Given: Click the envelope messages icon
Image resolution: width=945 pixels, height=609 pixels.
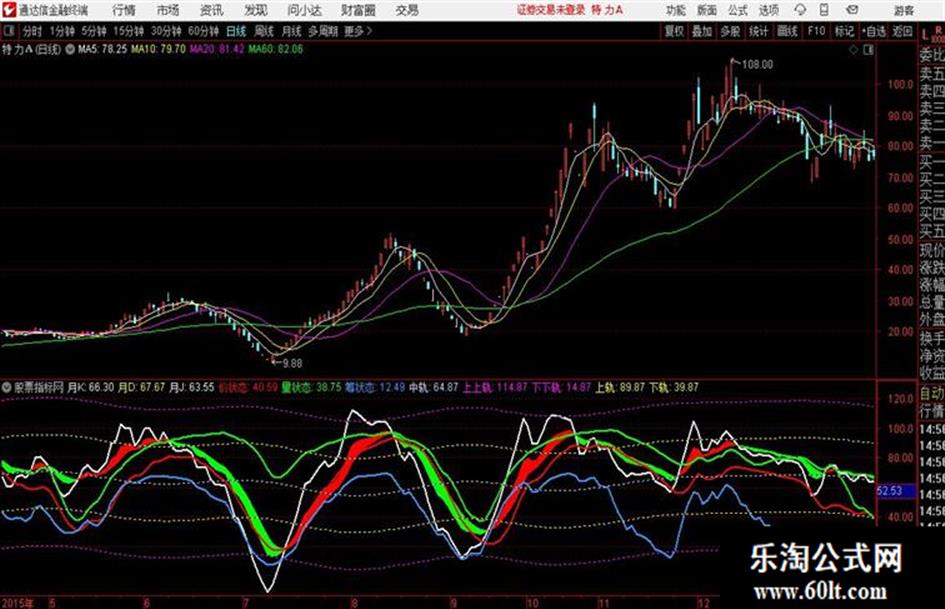Looking at the screenshot, I should tap(852, 10).
